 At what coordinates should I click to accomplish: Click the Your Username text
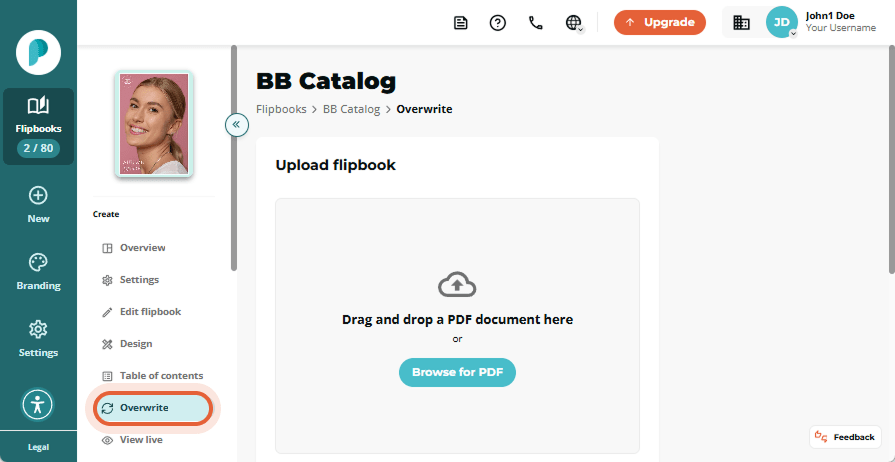tap(840, 28)
